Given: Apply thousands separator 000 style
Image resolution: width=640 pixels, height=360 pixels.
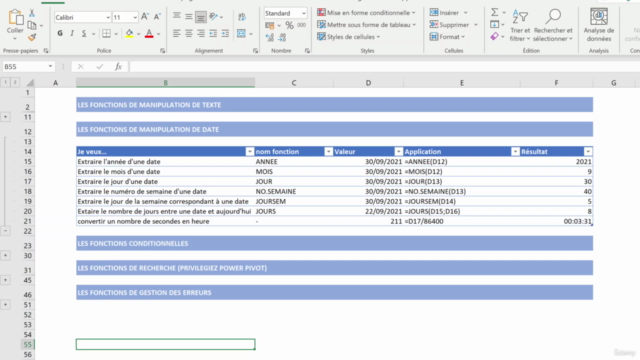Looking at the screenshot, I should 302,25.
